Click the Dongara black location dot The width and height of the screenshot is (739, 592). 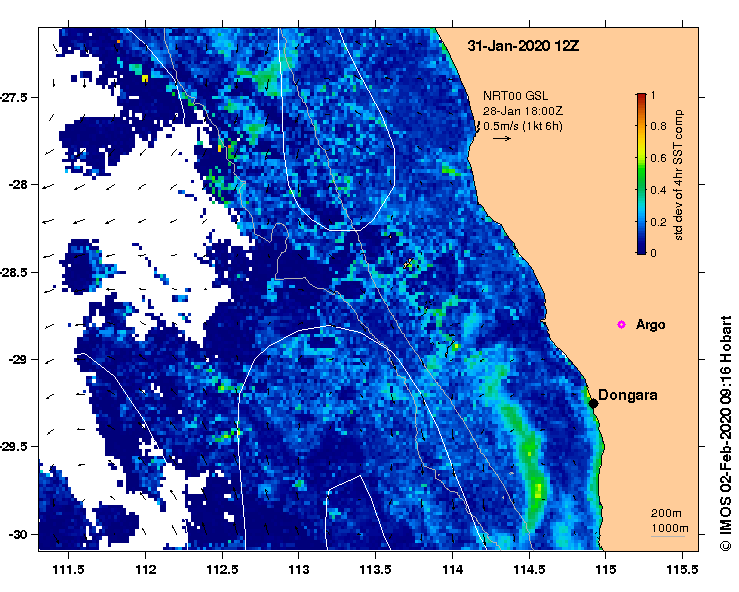(x=593, y=403)
